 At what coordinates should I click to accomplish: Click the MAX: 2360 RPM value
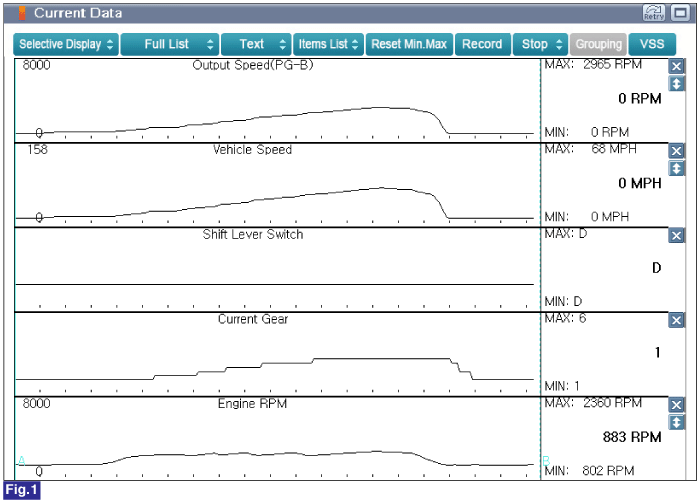[593, 403]
